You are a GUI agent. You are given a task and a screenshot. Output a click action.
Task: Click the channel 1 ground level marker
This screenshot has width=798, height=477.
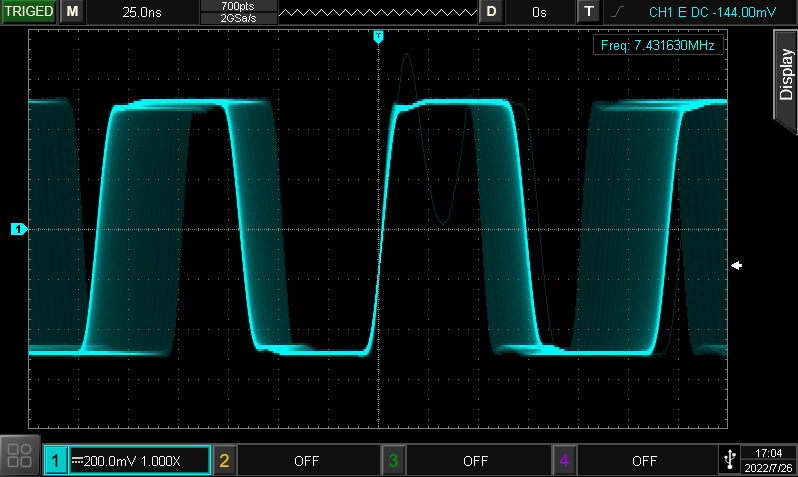click(18, 230)
